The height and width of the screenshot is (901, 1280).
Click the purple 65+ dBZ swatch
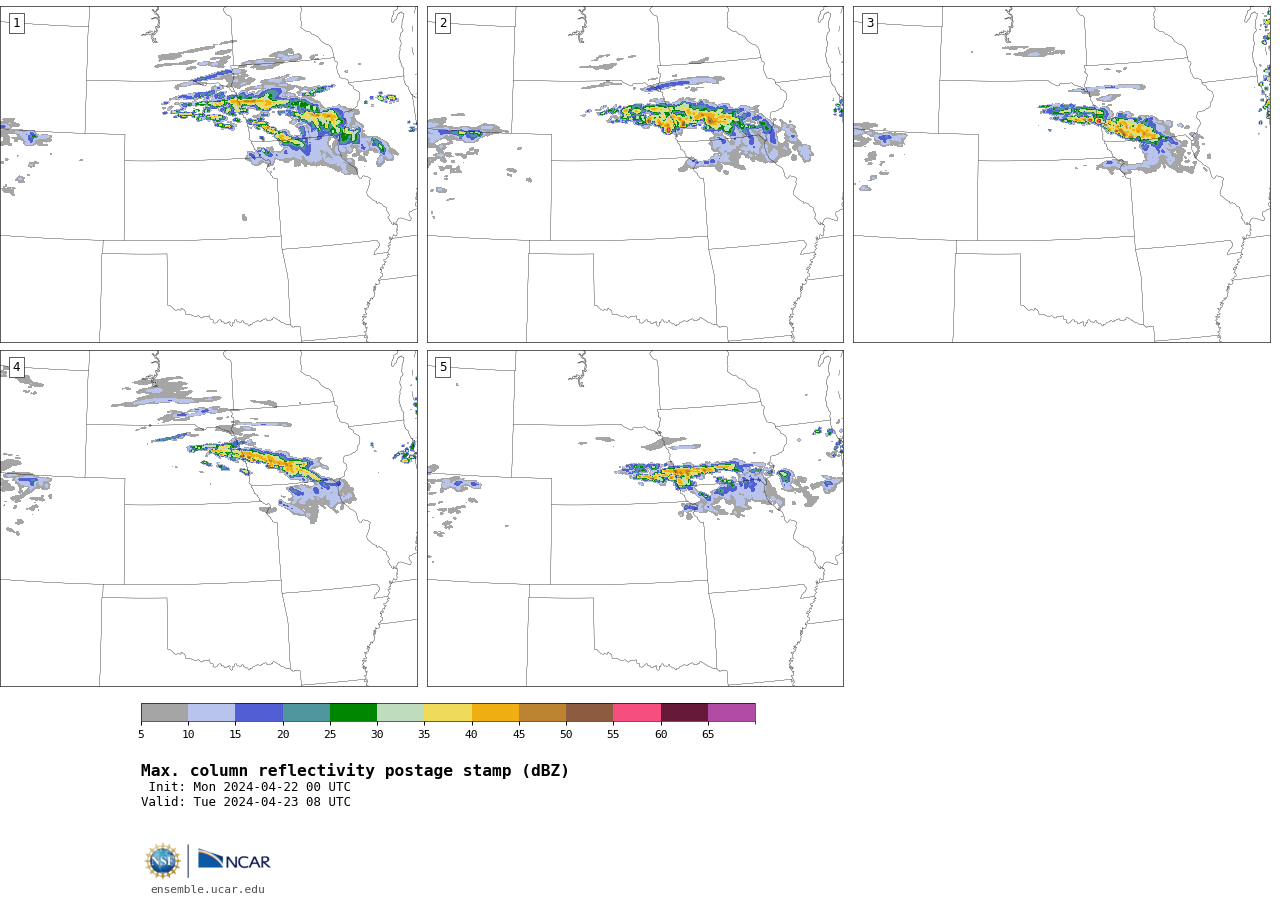(731, 712)
